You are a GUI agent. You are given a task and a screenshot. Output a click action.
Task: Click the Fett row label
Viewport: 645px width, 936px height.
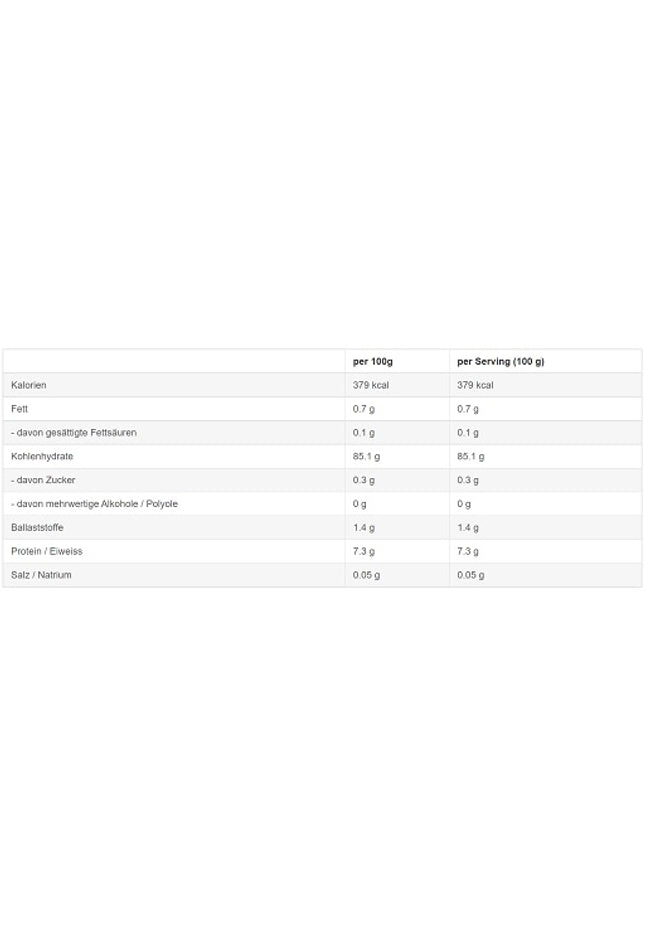pyautogui.click(x=20, y=409)
